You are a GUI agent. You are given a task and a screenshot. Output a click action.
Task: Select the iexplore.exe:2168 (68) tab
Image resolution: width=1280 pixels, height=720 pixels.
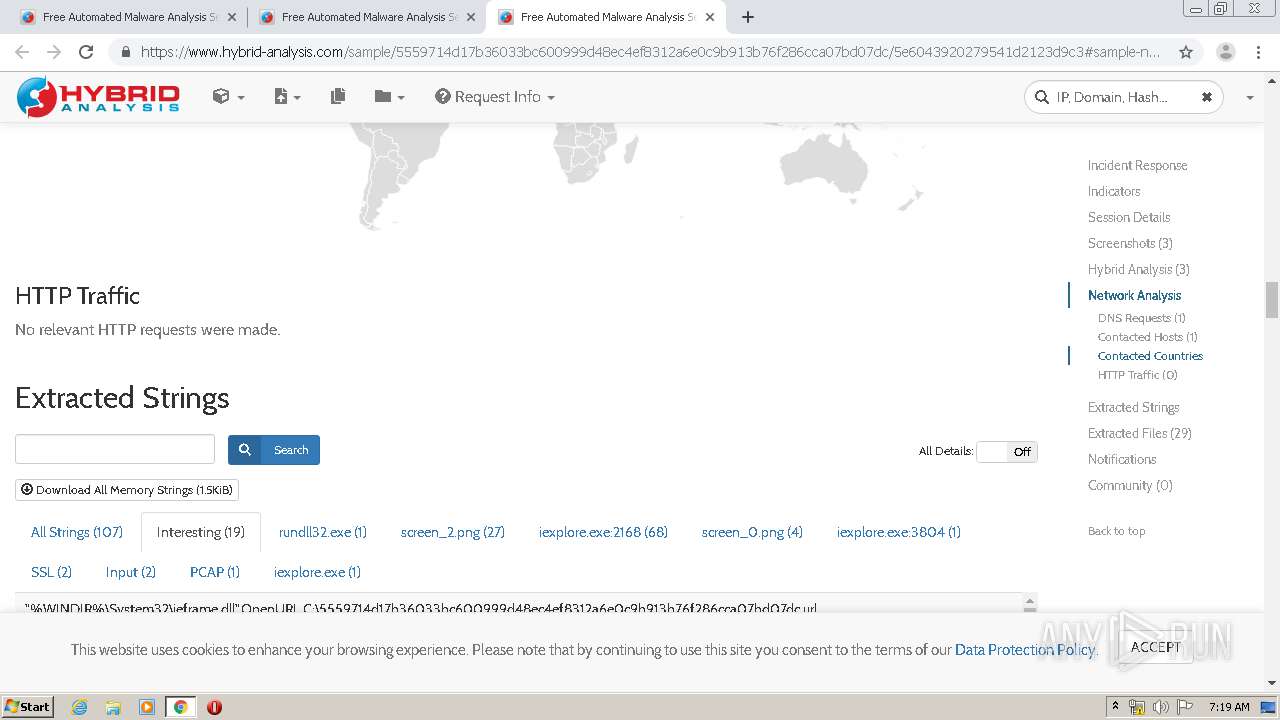pos(603,532)
